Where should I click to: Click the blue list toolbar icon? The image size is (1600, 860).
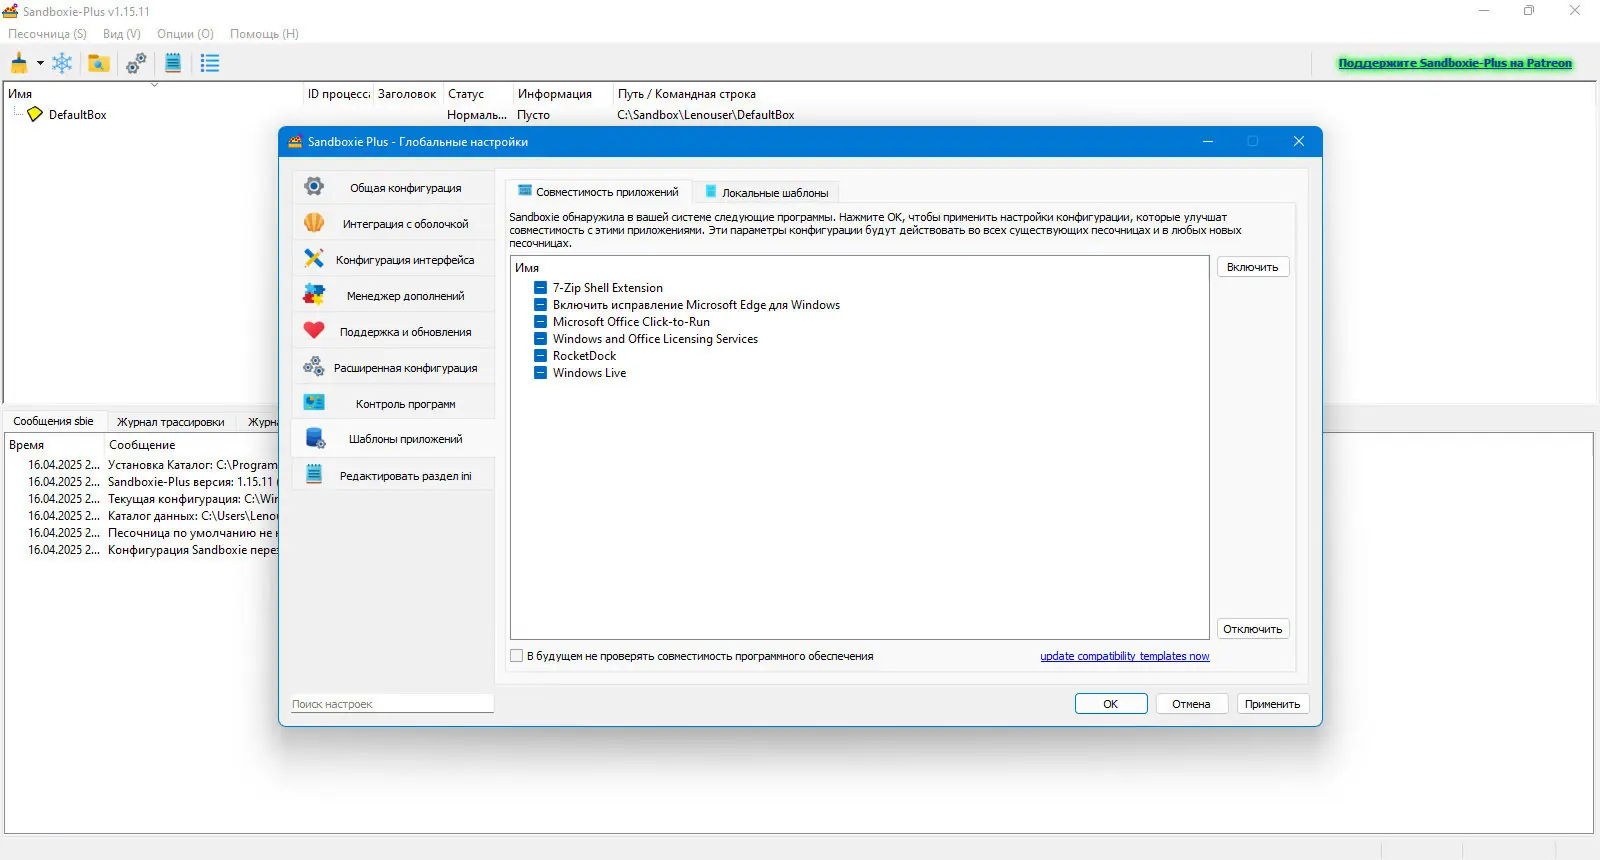[209, 63]
